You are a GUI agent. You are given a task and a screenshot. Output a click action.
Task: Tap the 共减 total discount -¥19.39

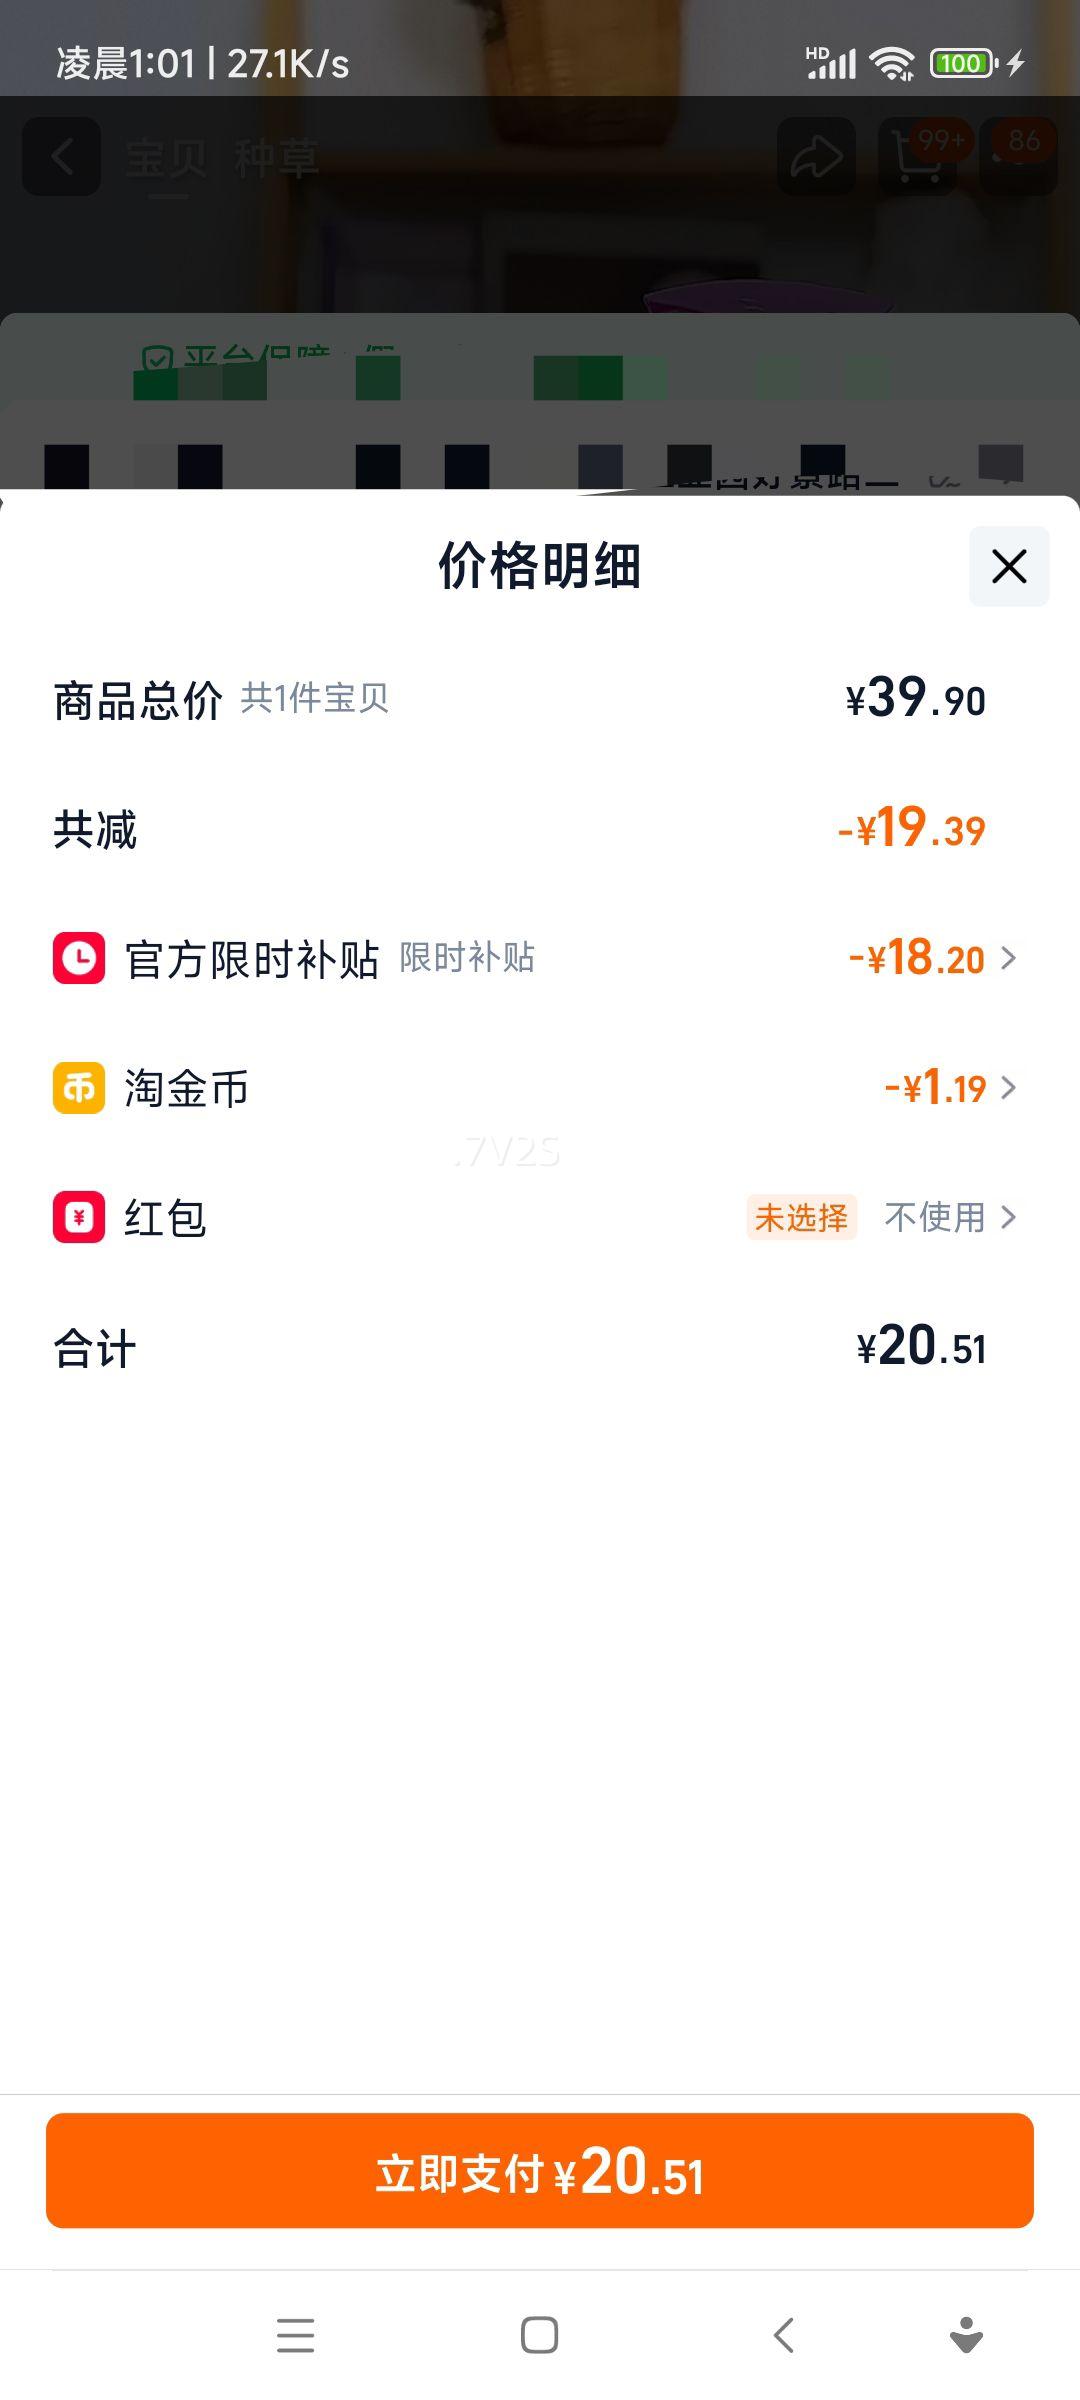(911, 829)
